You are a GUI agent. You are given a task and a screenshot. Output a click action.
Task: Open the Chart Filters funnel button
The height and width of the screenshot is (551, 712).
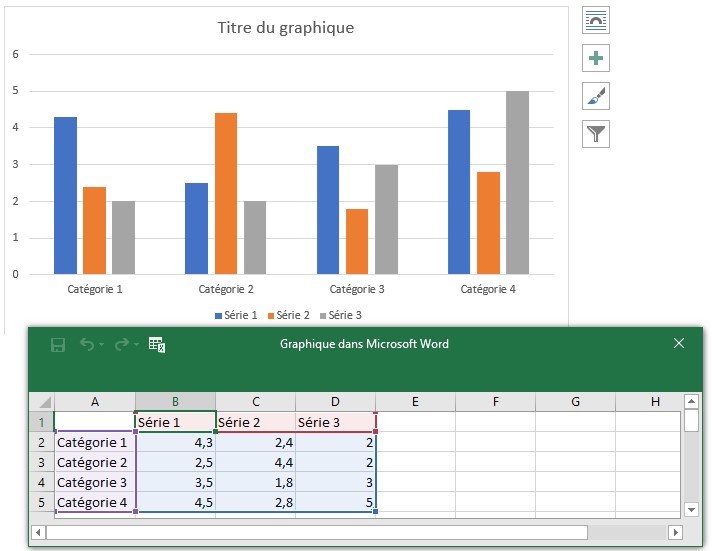[x=596, y=134]
